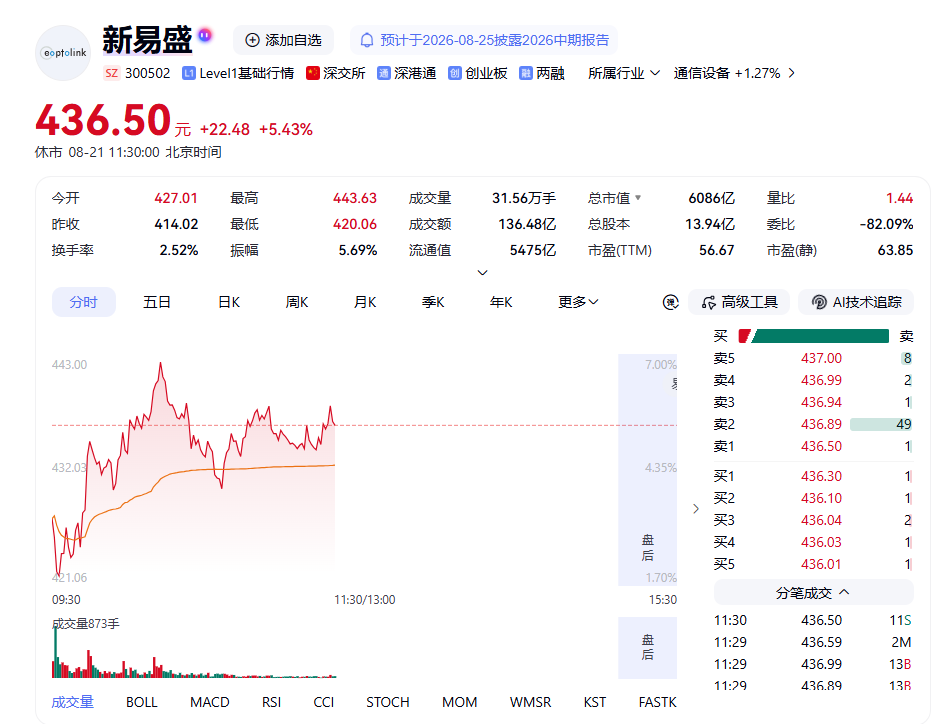Click the 11:30 trade row 436.50
Screen dimensions: 932x724
(813, 620)
